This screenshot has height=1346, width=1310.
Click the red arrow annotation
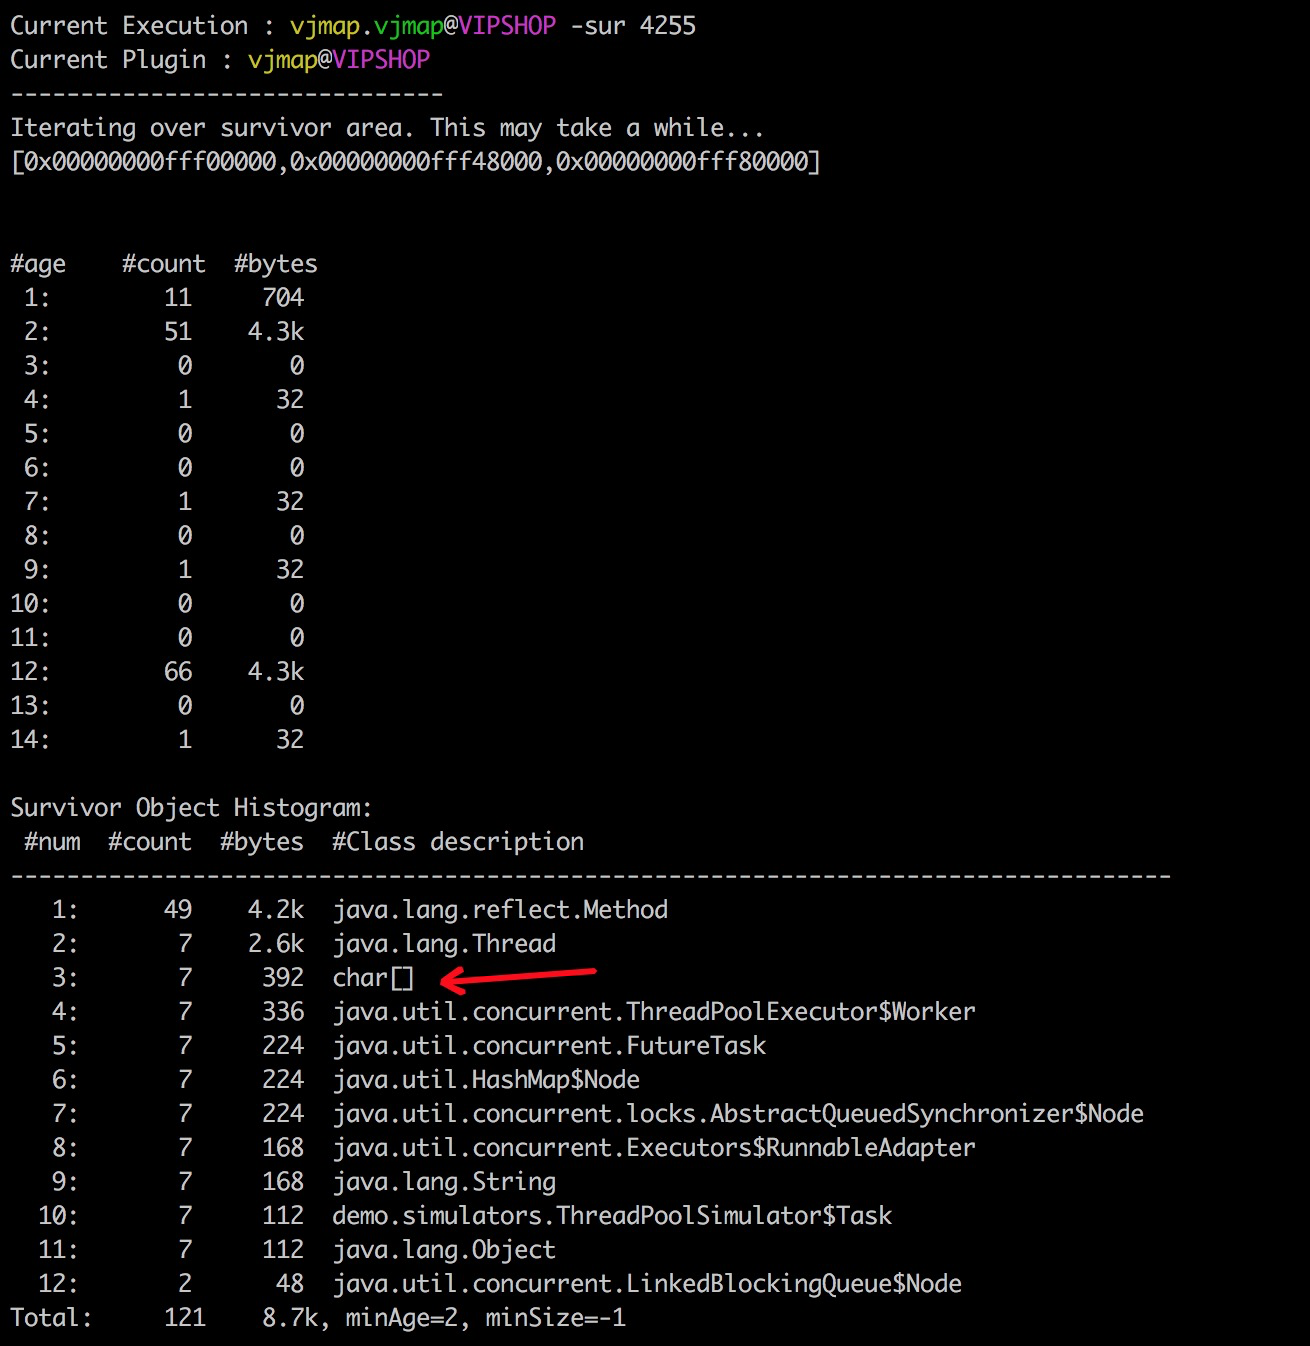pos(518,977)
